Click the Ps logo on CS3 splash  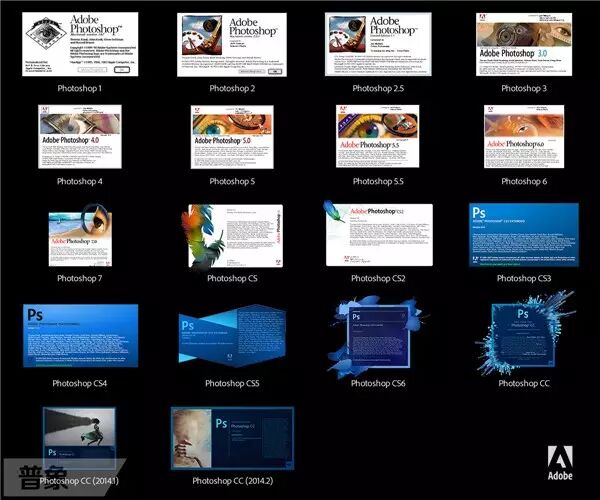click(x=479, y=212)
